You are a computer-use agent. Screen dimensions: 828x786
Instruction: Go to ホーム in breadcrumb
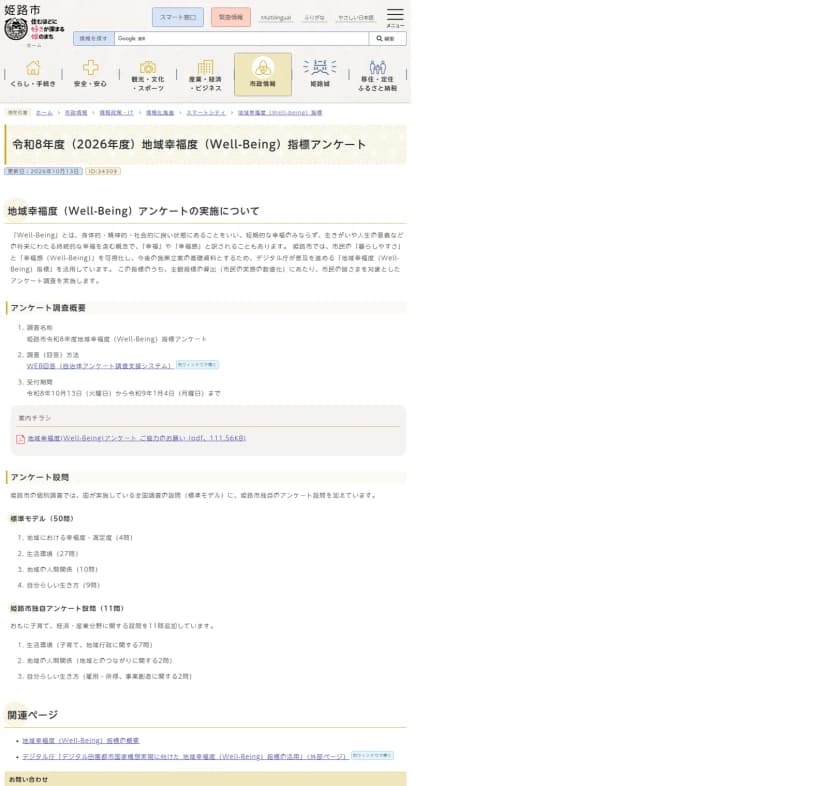pos(44,113)
